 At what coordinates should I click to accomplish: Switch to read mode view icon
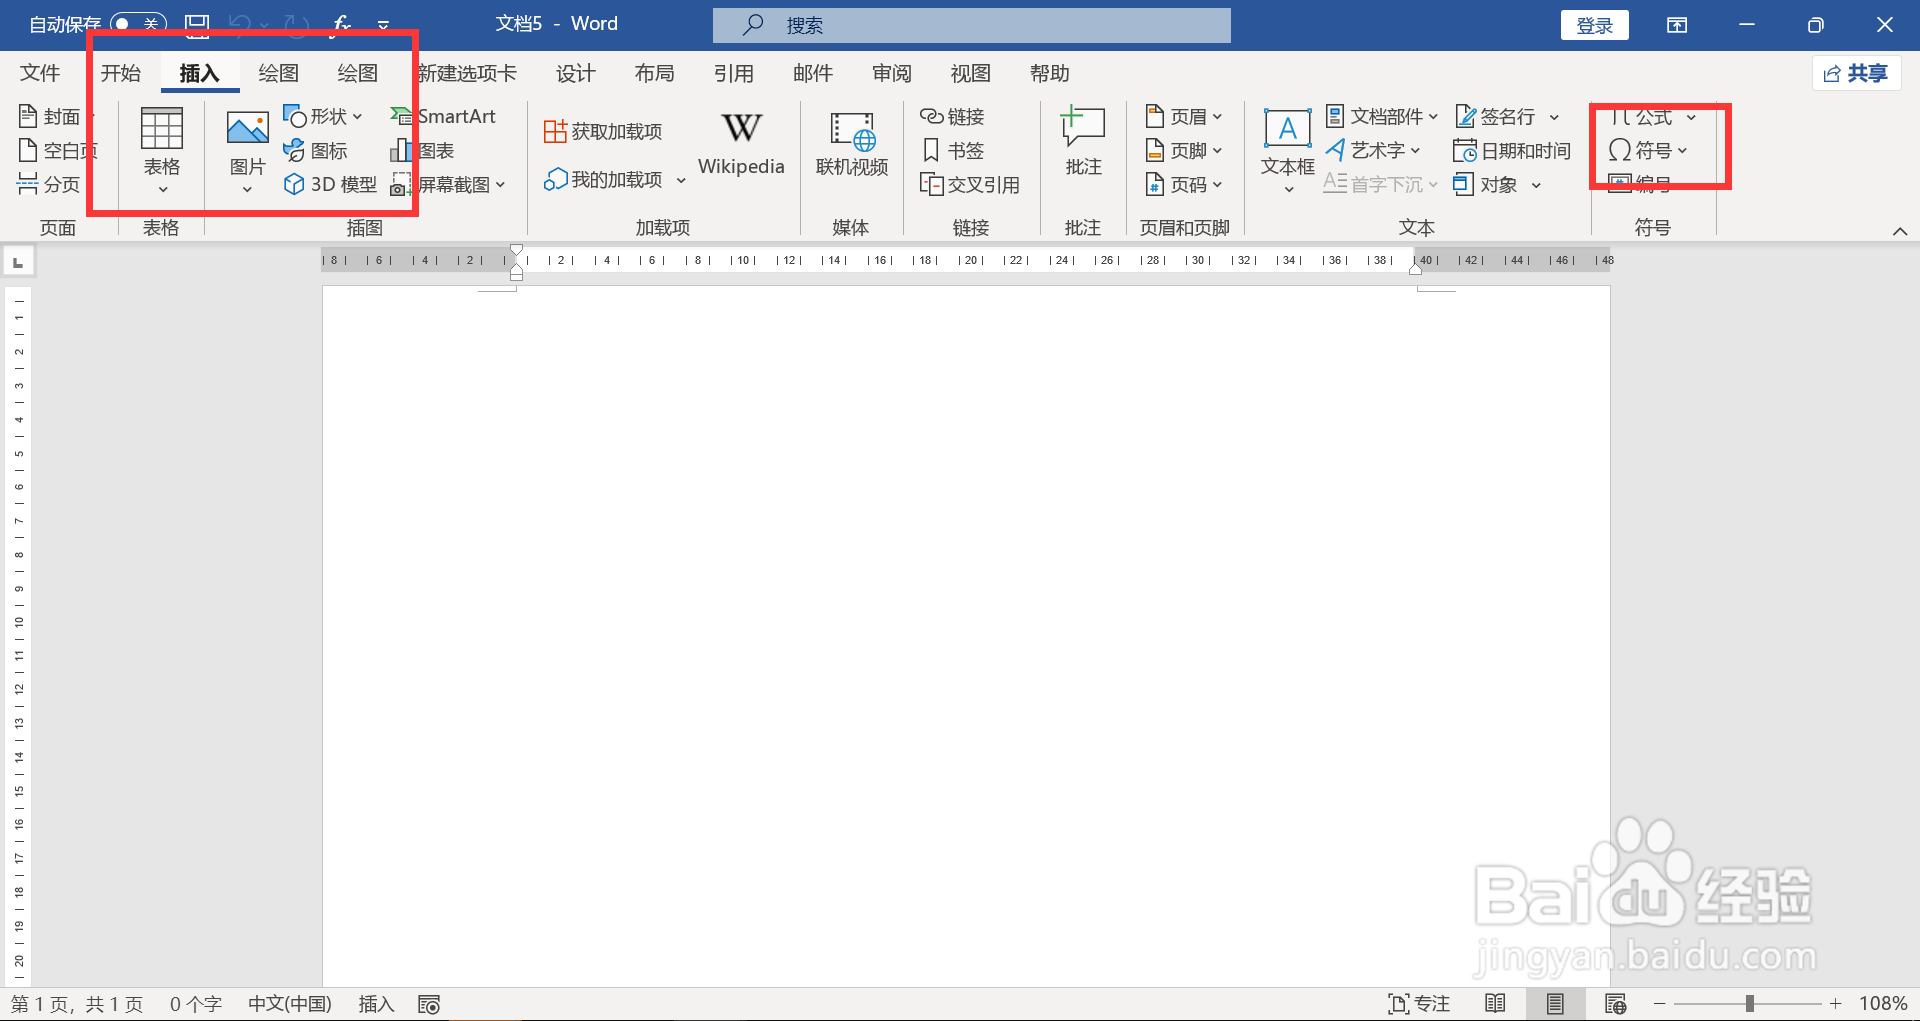(1495, 1004)
